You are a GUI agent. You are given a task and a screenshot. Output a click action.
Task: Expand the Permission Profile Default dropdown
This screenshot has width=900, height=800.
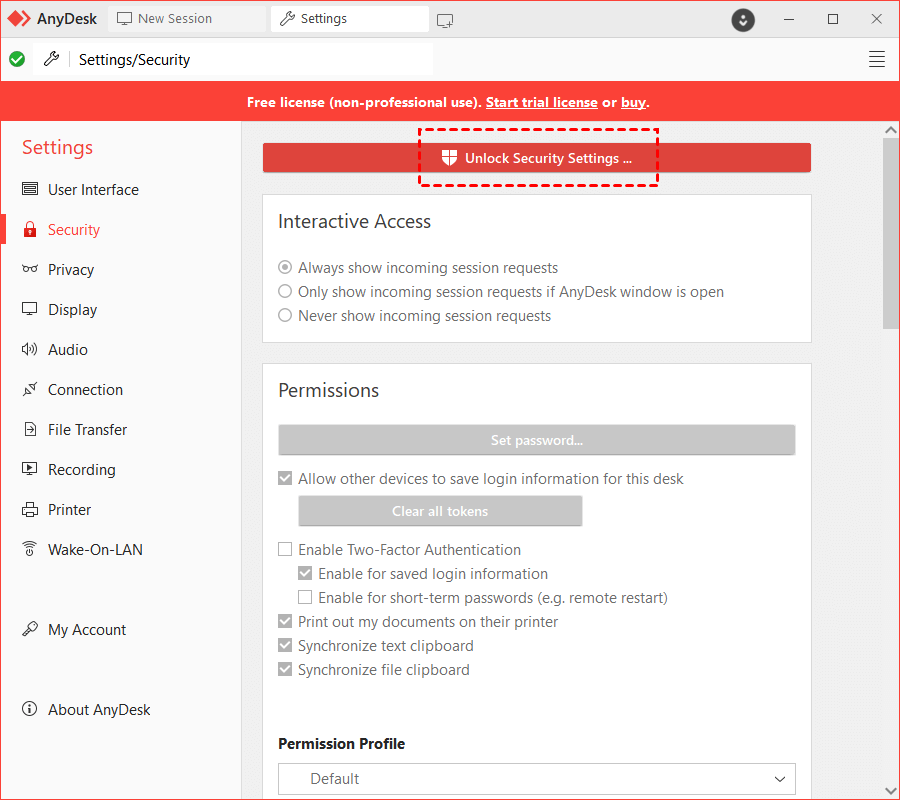(x=536, y=779)
